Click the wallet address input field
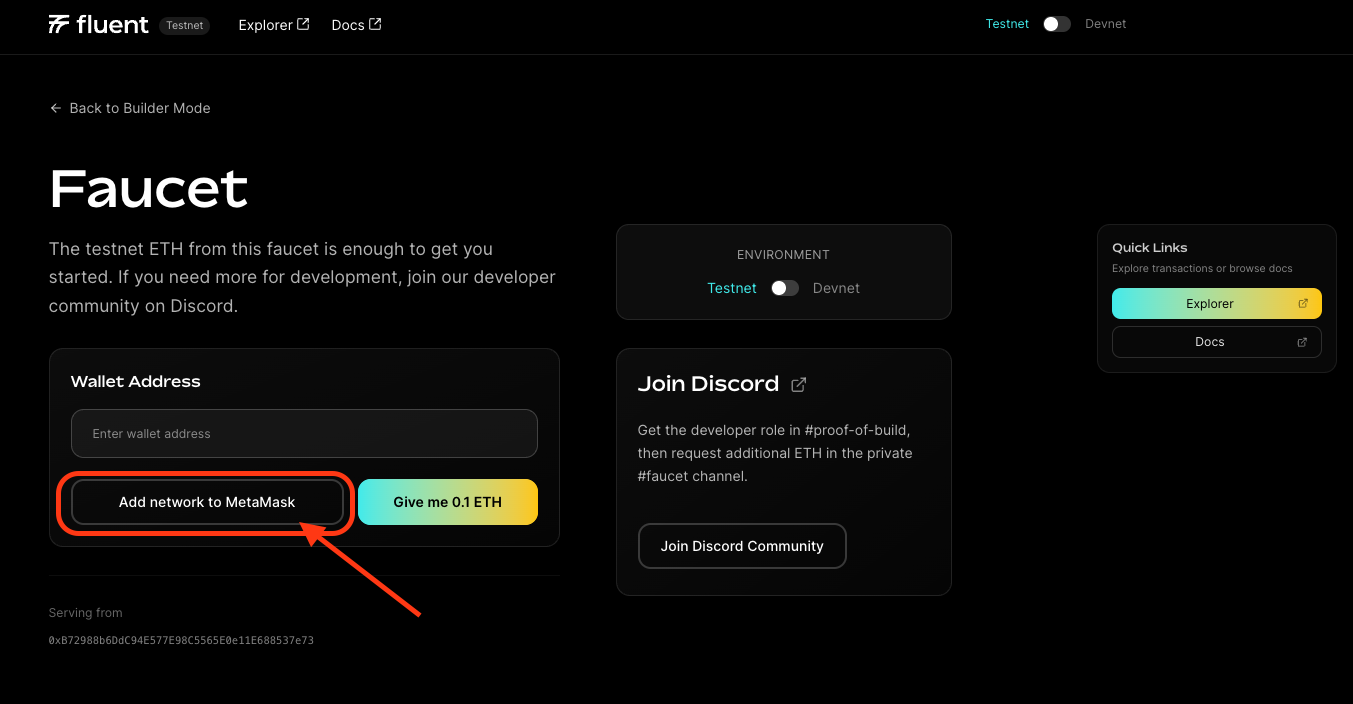This screenshot has width=1353, height=704. point(304,433)
